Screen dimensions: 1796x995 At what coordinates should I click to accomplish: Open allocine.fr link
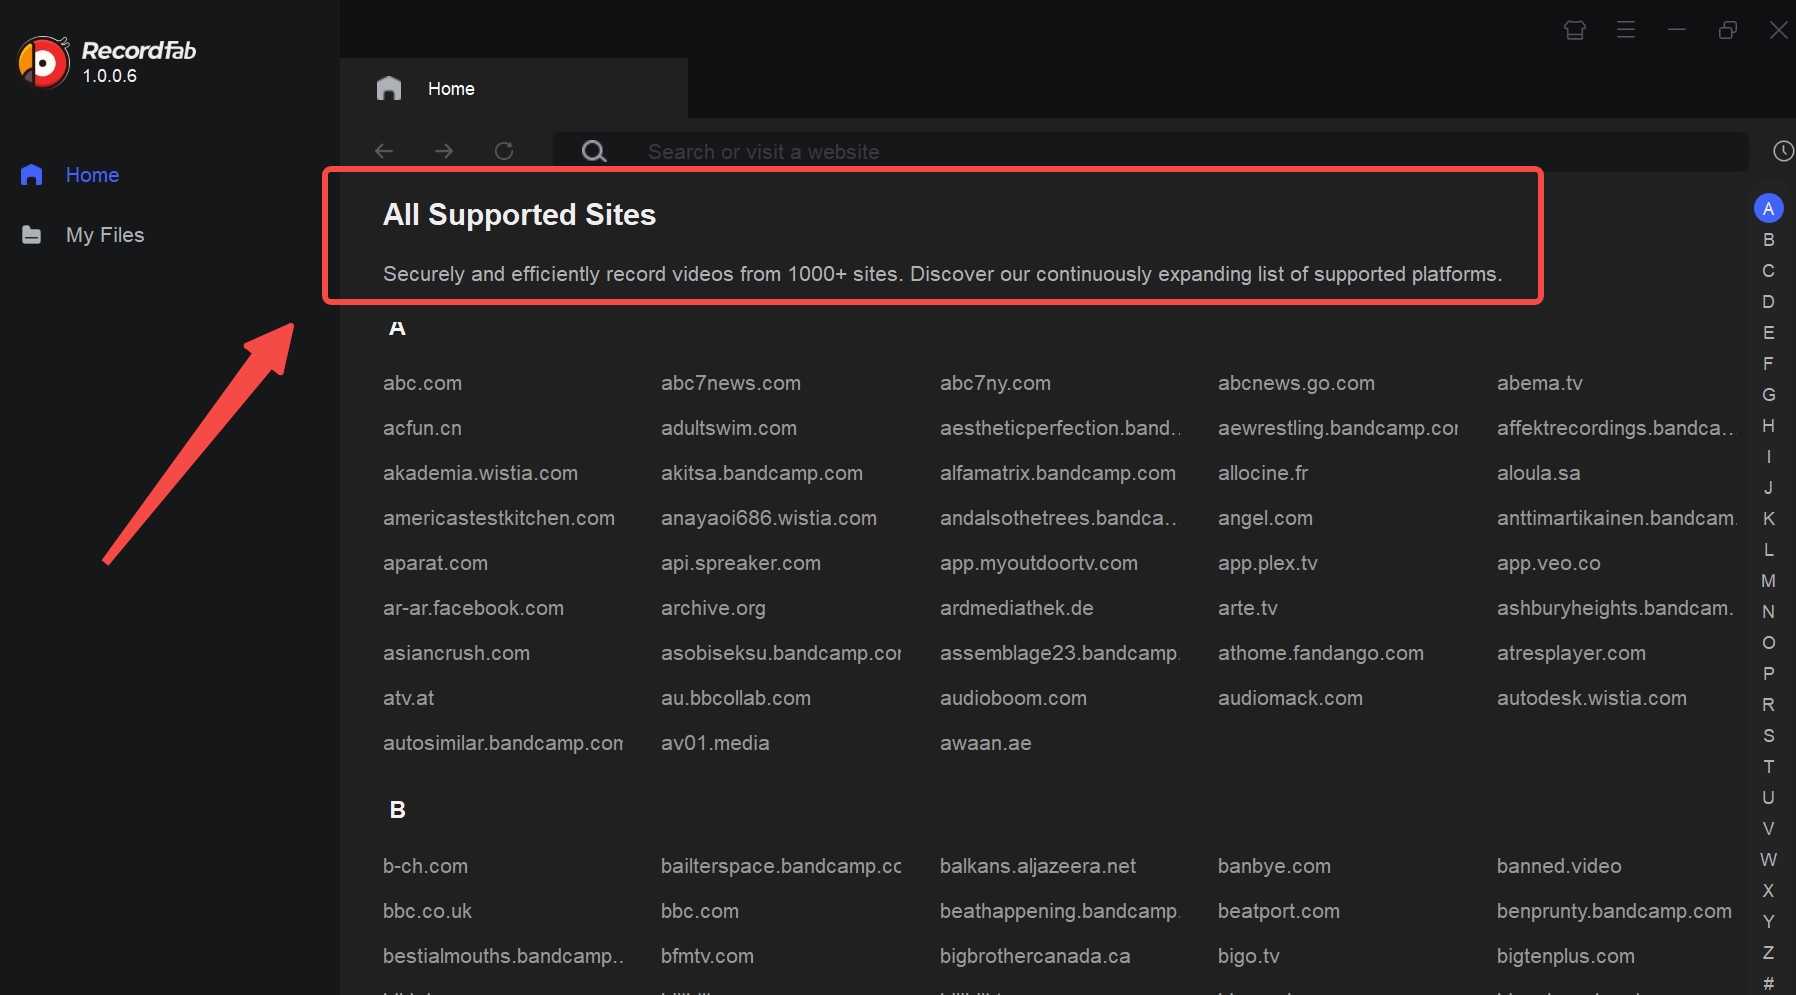click(1263, 473)
